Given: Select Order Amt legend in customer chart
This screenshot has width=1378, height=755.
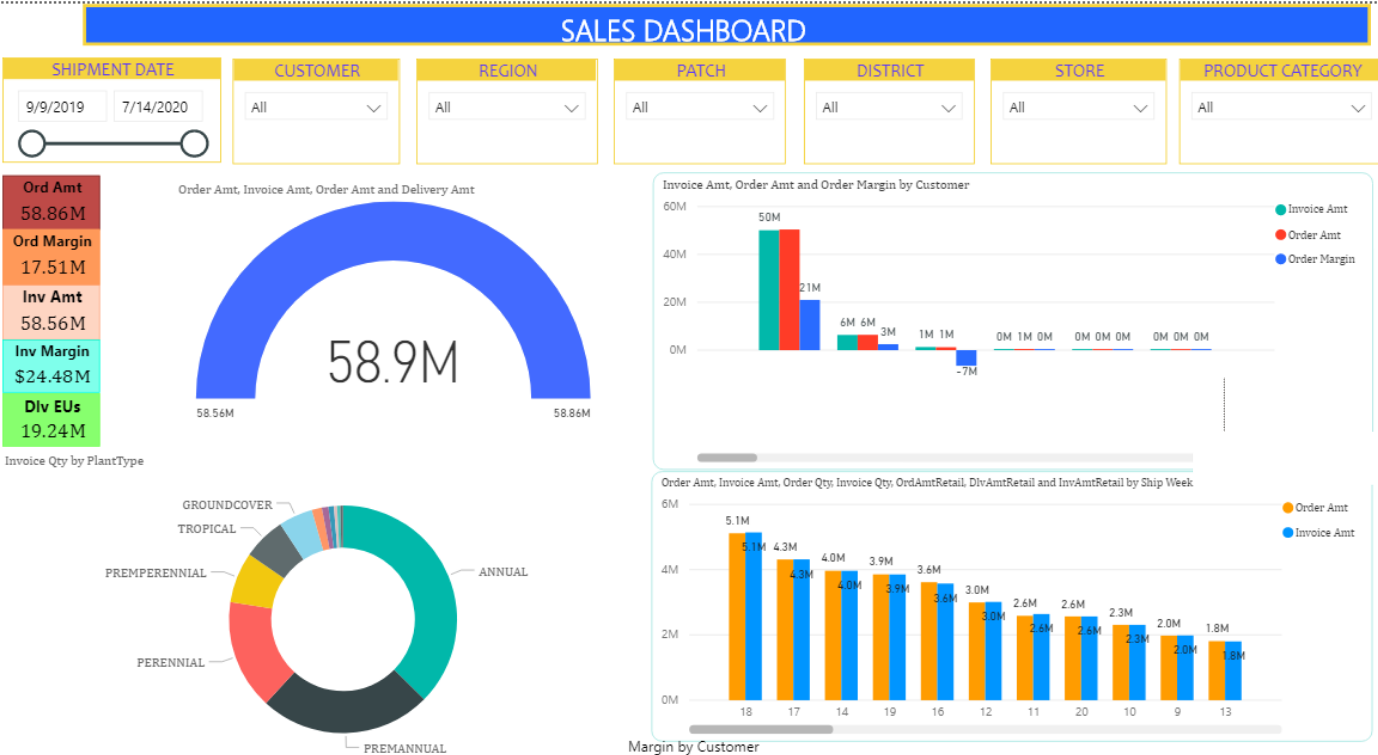Looking at the screenshot, I should (x=1308, y=235).
